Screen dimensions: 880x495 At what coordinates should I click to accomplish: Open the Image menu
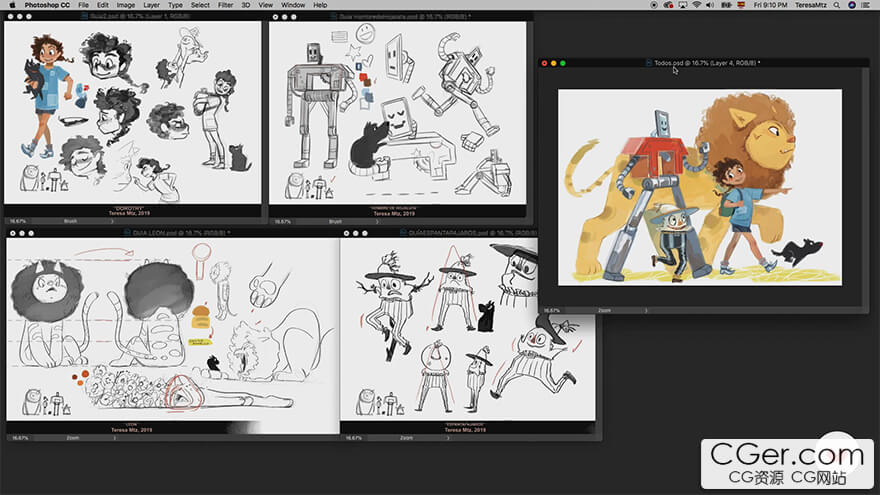click(126, 5)
